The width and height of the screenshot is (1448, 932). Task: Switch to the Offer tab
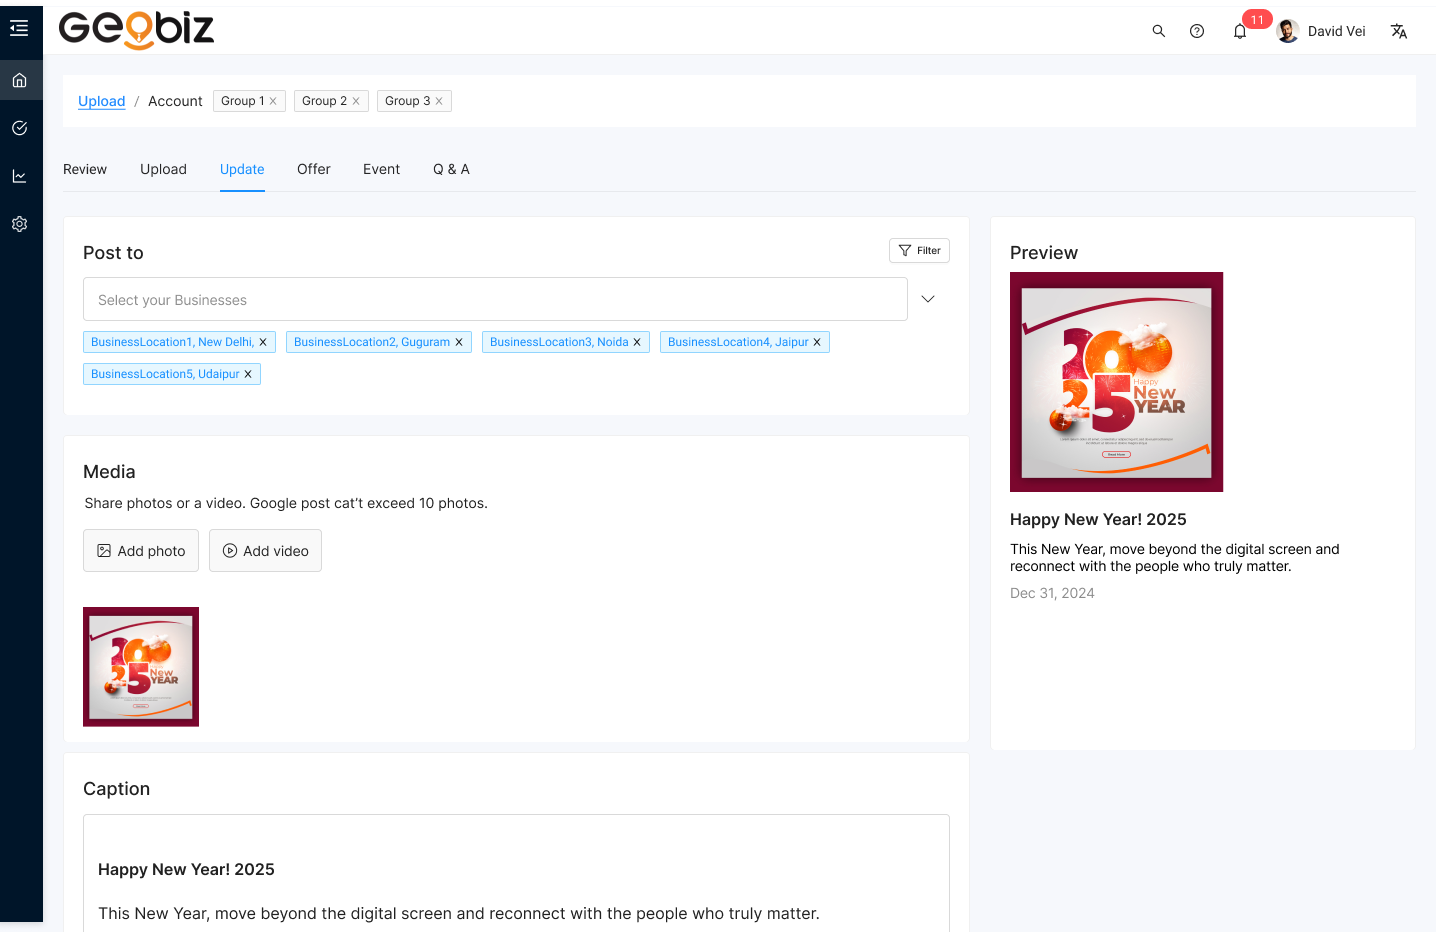(313, 169)
